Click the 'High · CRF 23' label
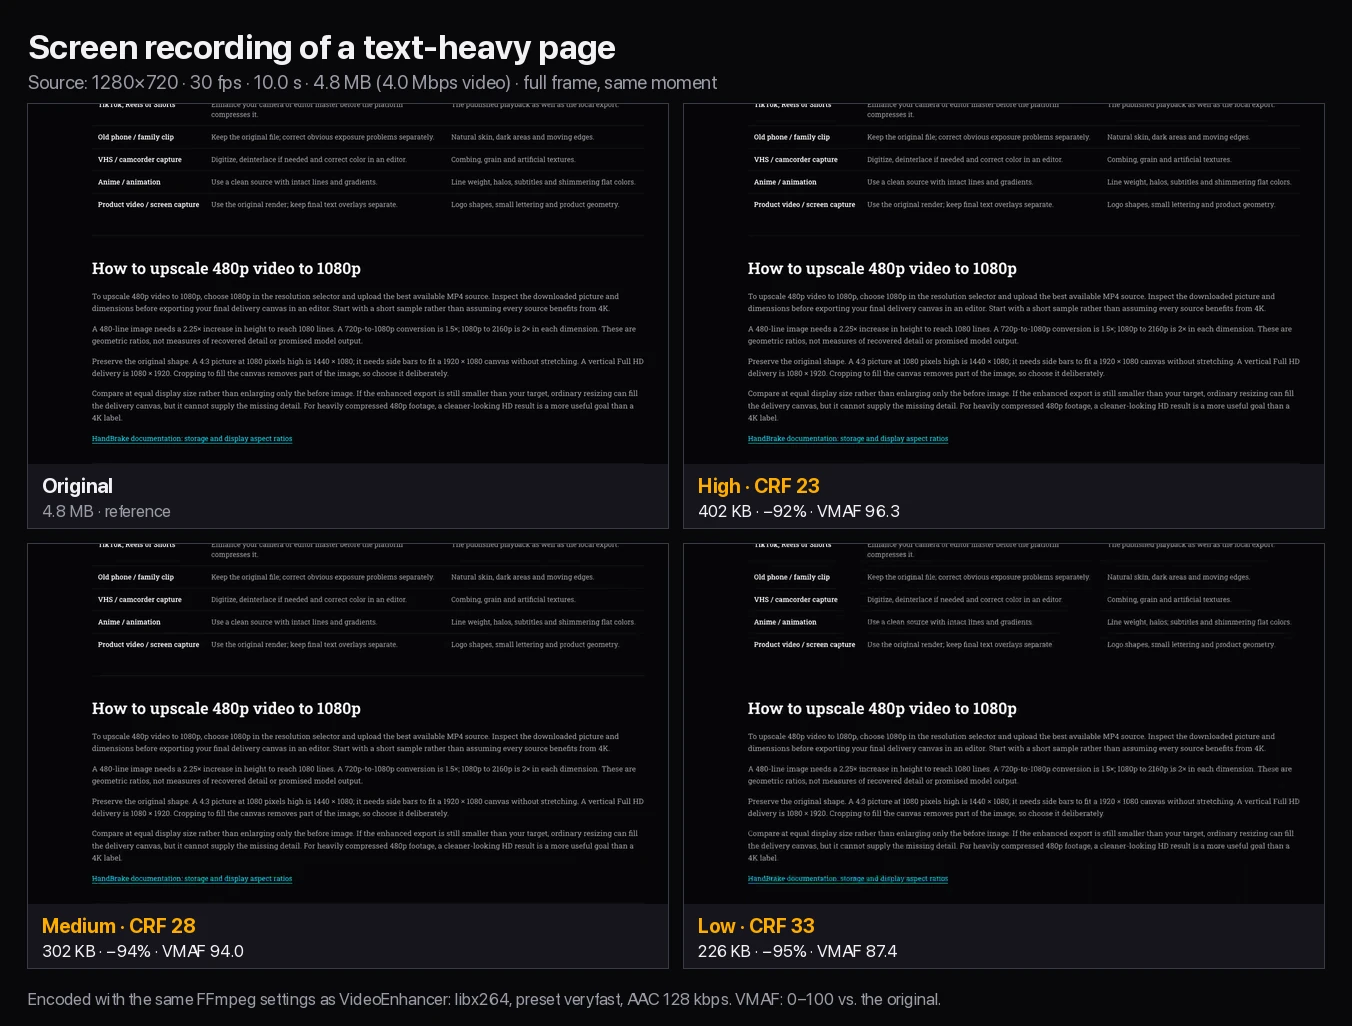Image resolution: width=1352 pixels, height=1026 pixels. (x=758, y=486)
